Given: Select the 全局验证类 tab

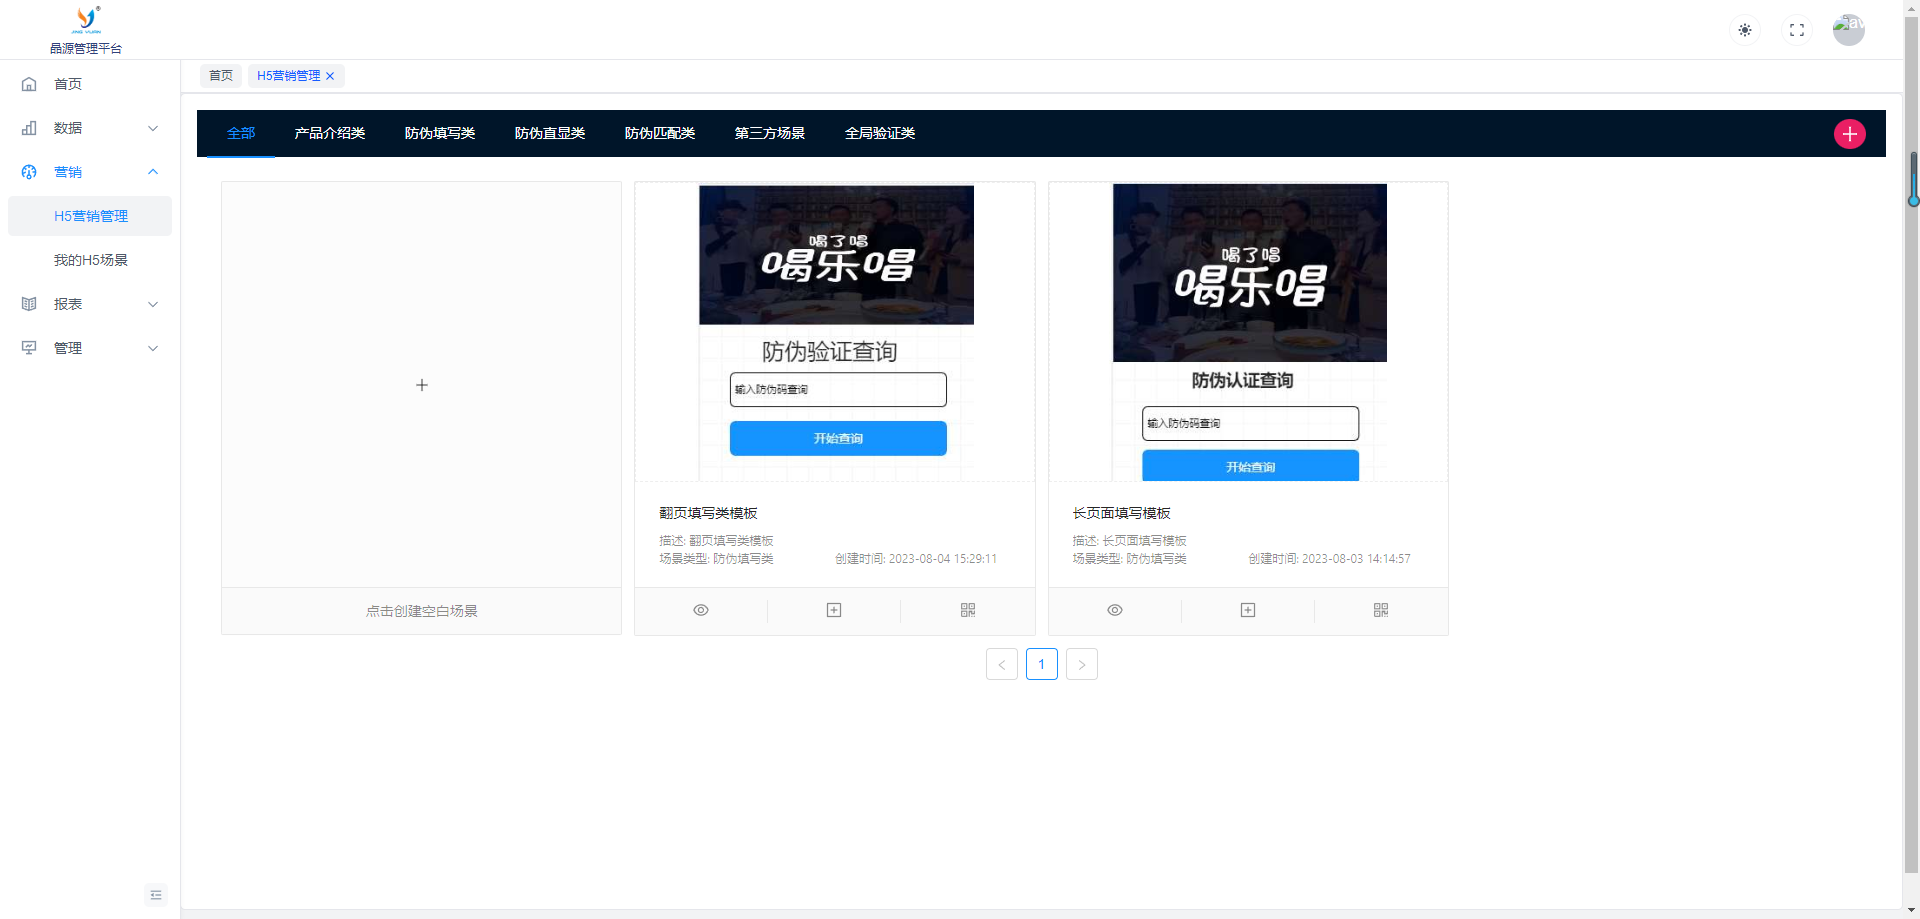Looking at the screenshot, I should point(880,133).
